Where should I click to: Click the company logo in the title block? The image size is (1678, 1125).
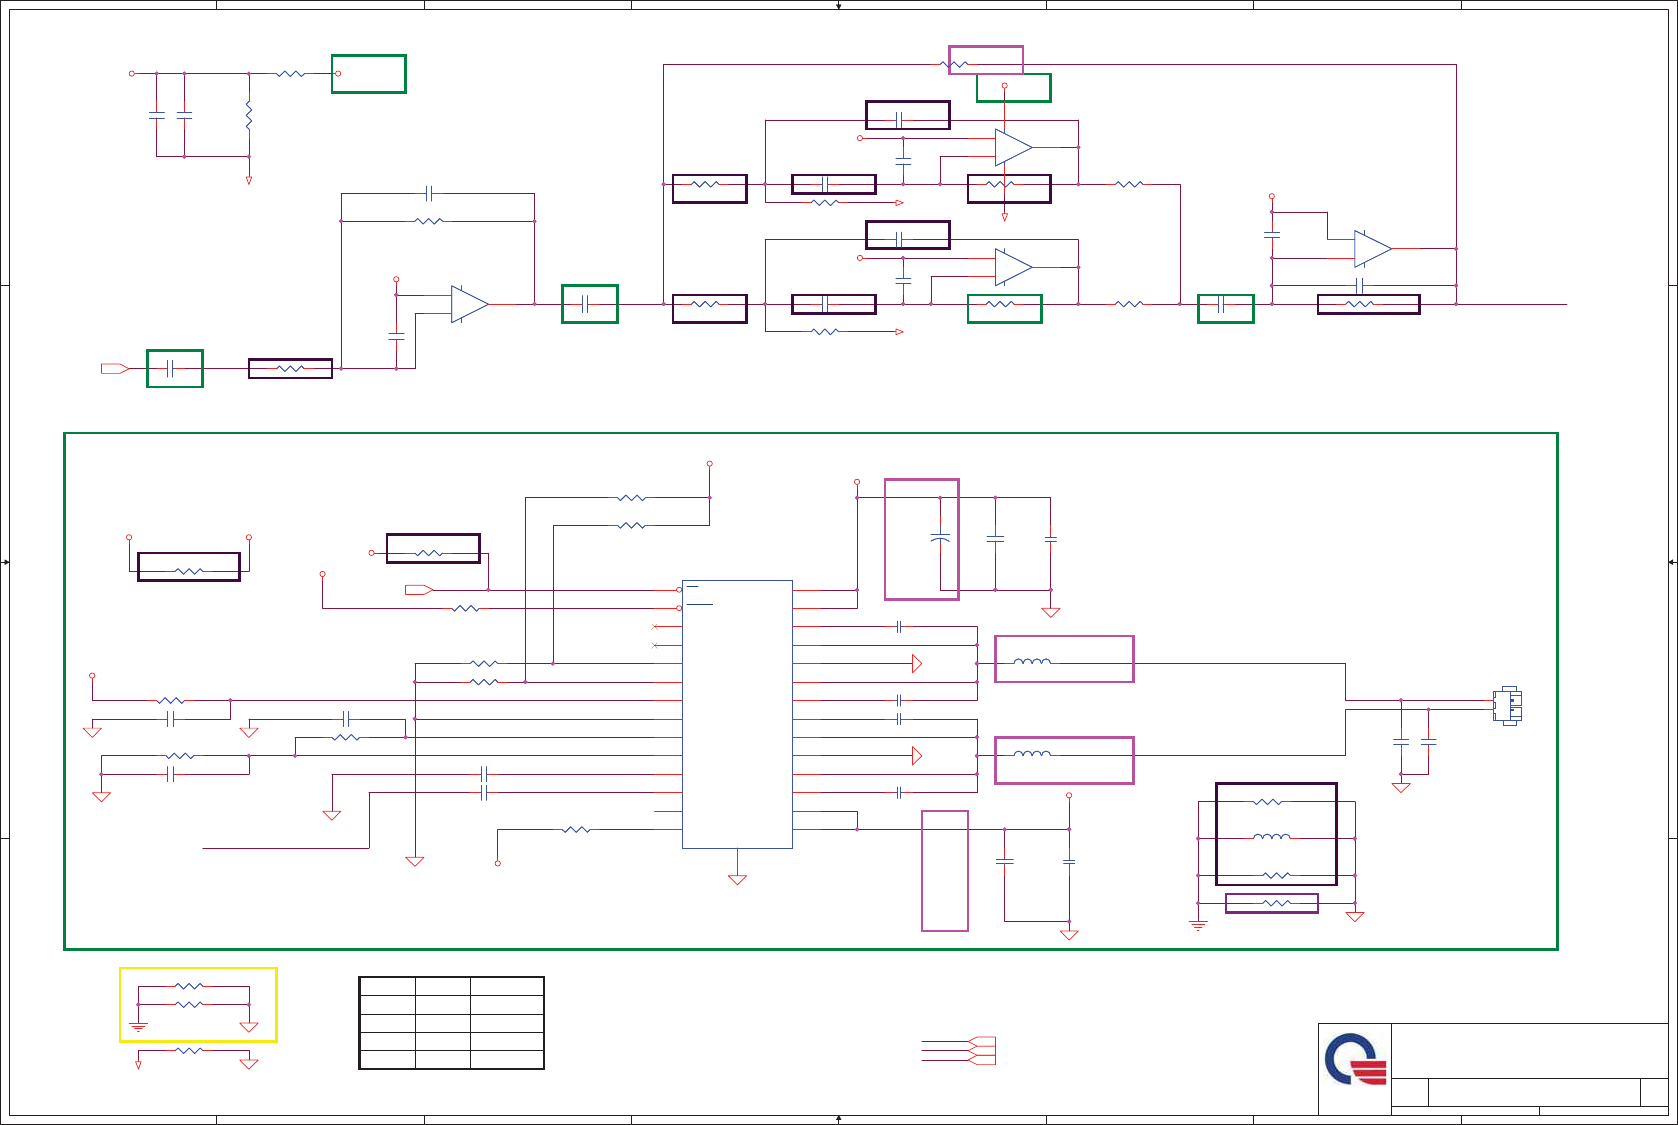pyautogui.click(x=1356, y=1060)
